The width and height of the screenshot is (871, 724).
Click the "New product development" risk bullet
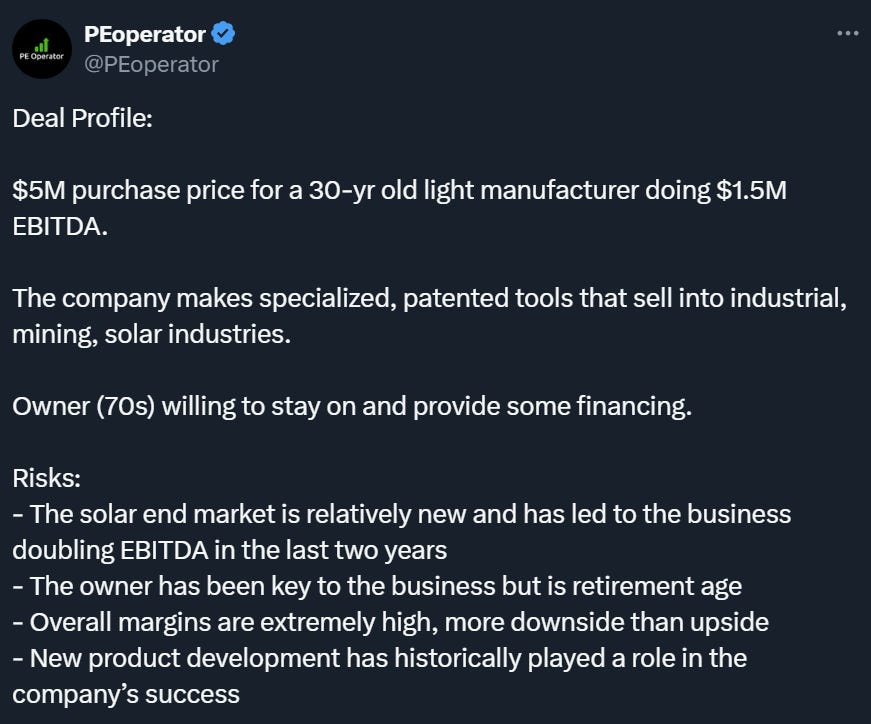point(379,658)
